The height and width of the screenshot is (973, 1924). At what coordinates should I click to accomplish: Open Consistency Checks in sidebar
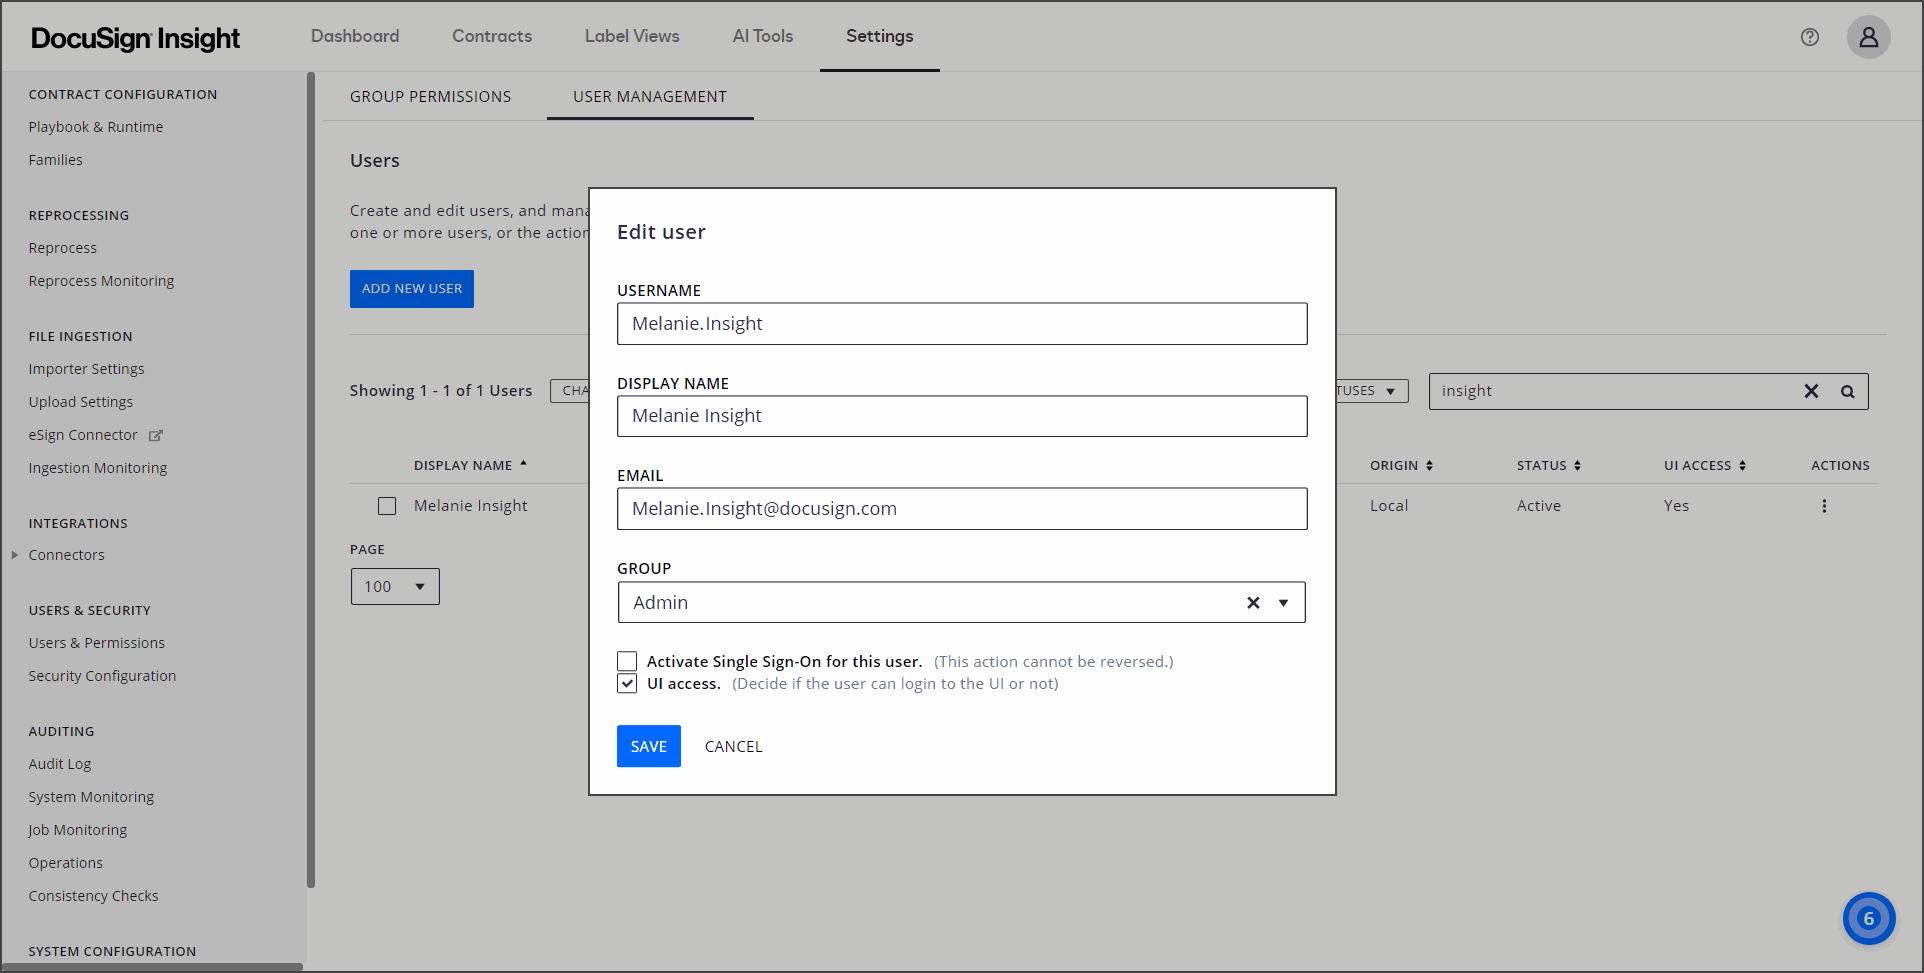click(94, 896)
